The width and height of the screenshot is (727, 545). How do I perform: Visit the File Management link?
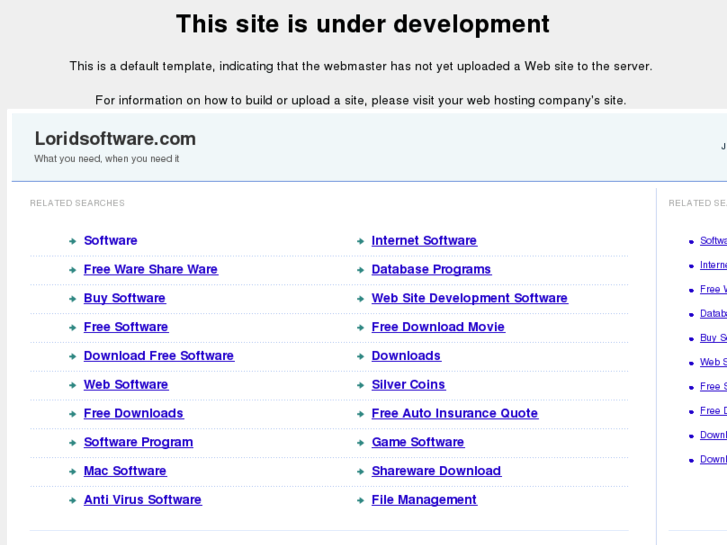(424, 500)
